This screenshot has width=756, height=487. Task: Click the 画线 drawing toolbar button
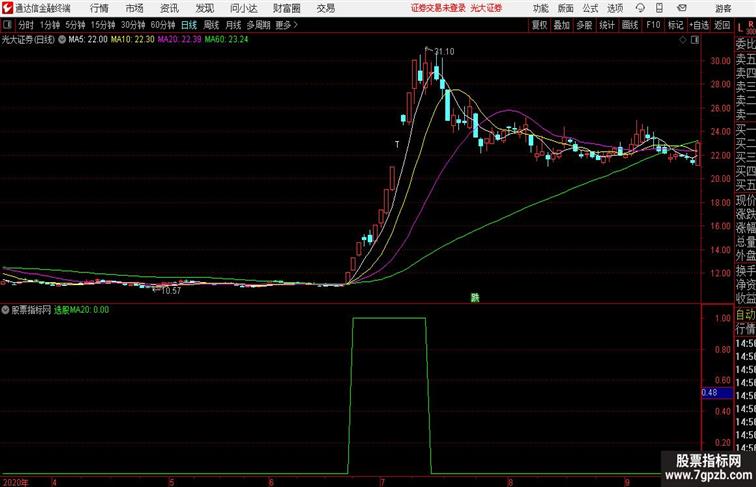pyautogui.click(x=630, y=25)
